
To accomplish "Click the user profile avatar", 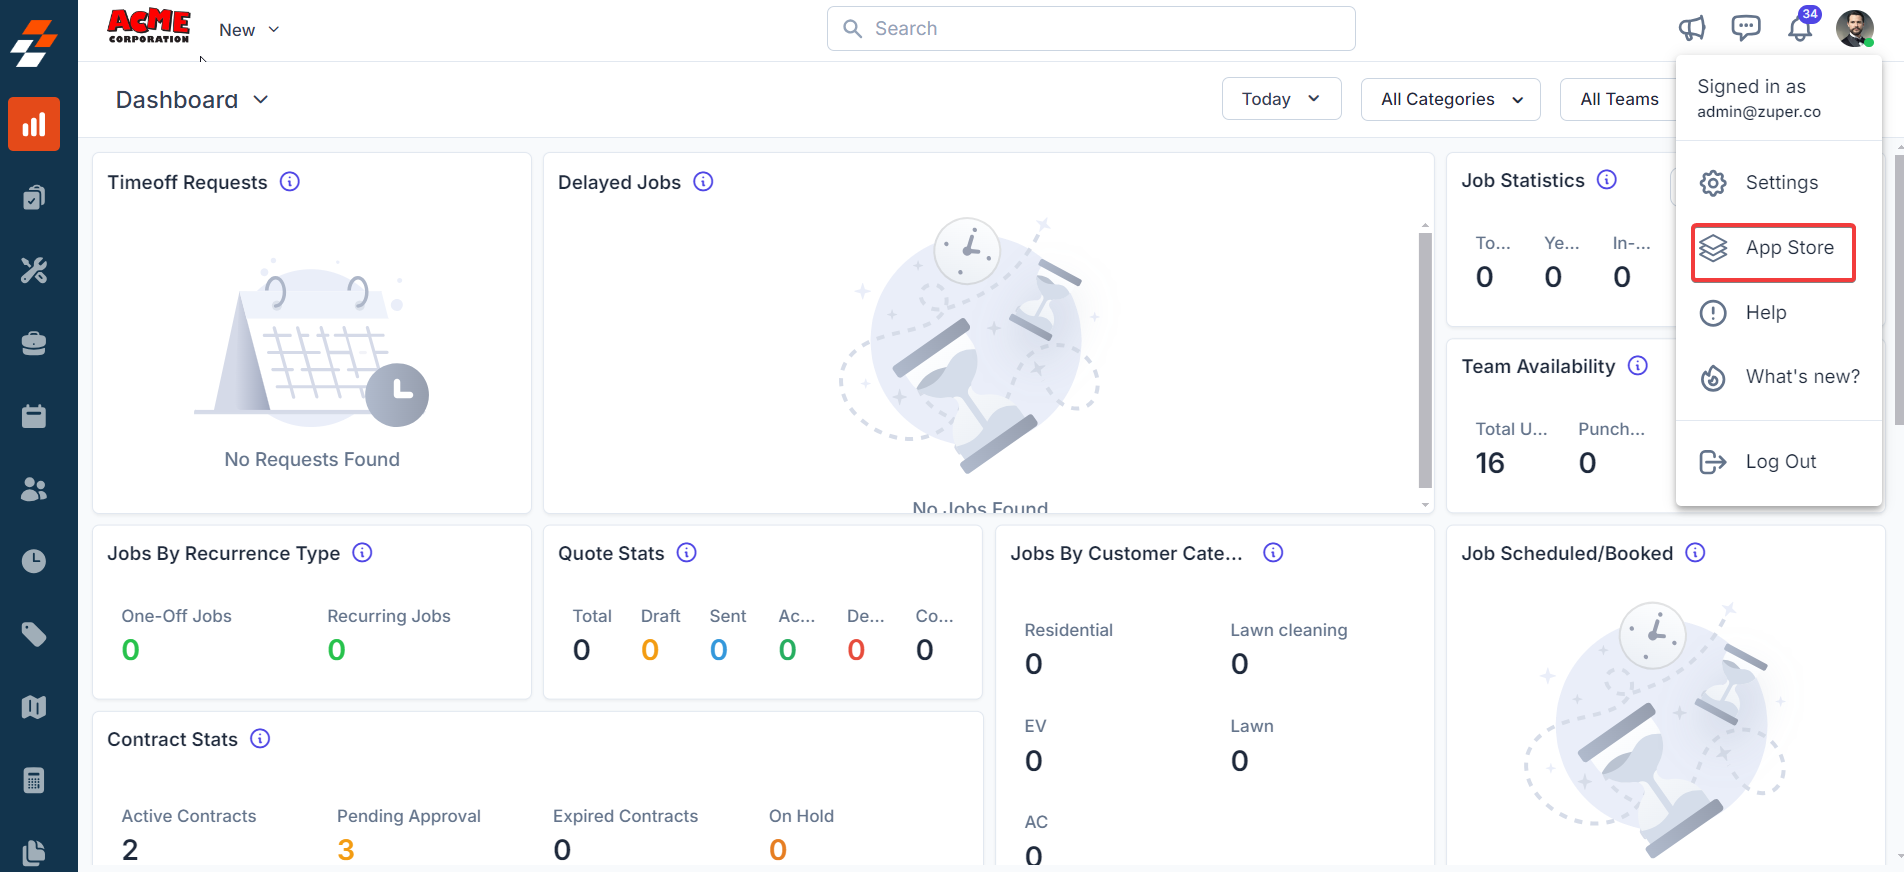I will (x=1855, y=28).
